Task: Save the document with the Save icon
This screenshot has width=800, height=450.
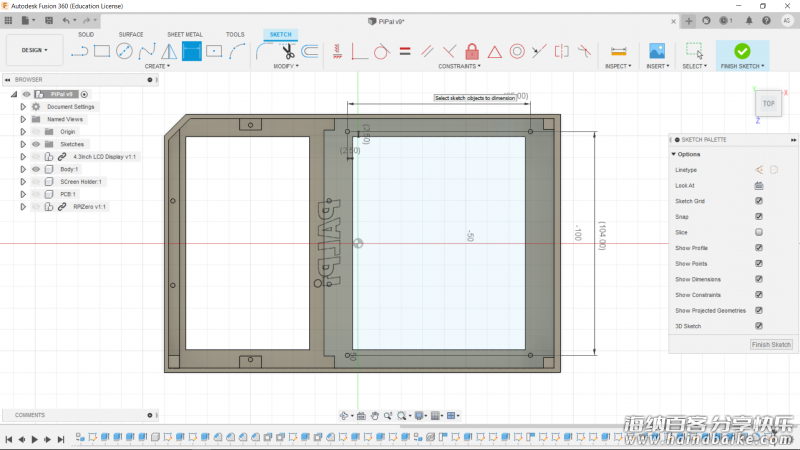Action: (x=49, y=20)
